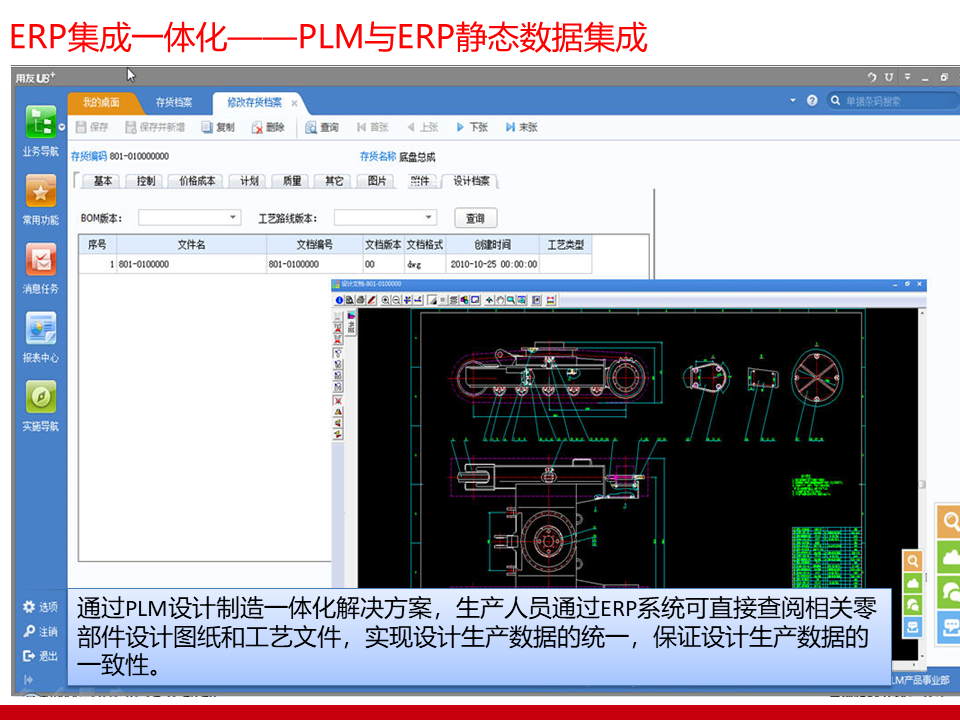Click the blue help question mark icon
Image resolution: width=960 pixels, height=720 pixels.
[x=812, y=100]
